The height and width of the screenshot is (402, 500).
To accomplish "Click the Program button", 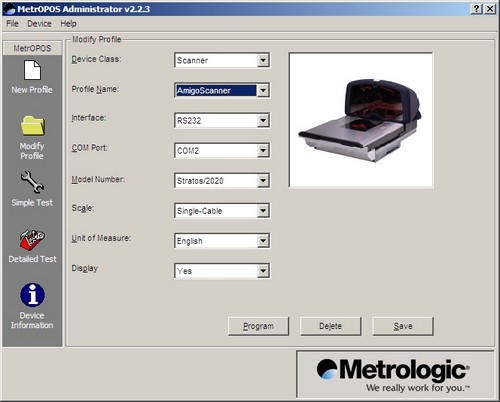I will point(258,326).
